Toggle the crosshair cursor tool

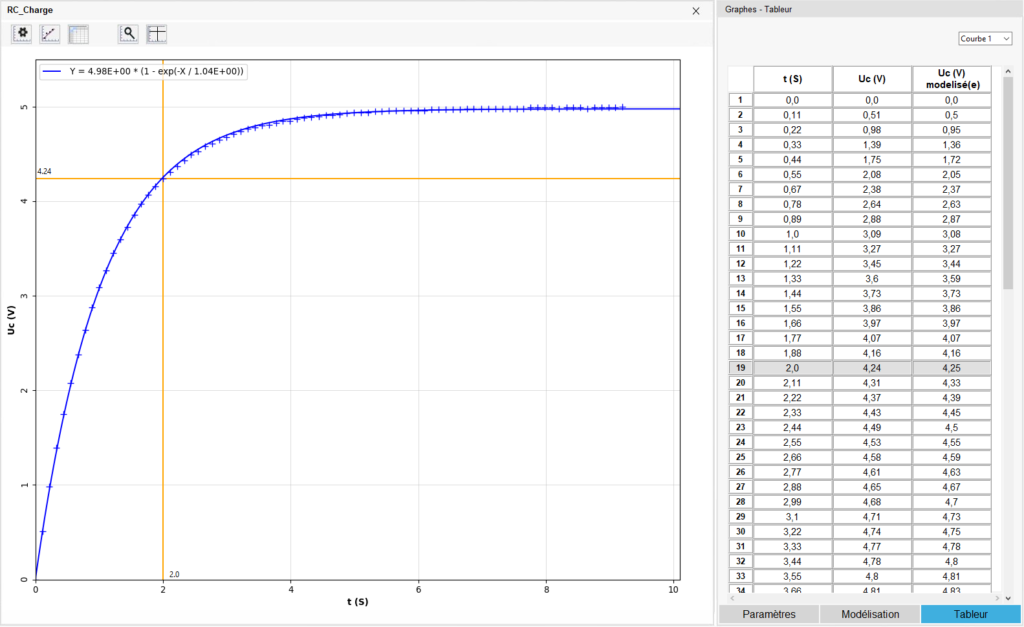pyautogui.click(x=157, y=33)
